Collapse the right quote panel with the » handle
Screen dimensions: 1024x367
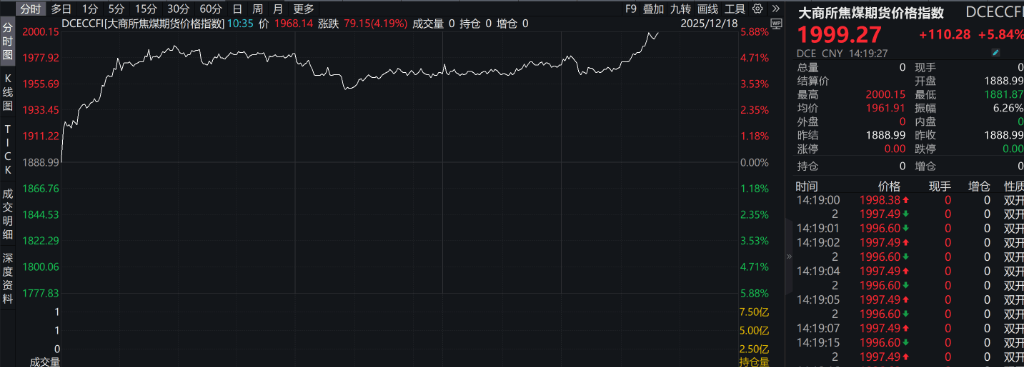point(788,257)
